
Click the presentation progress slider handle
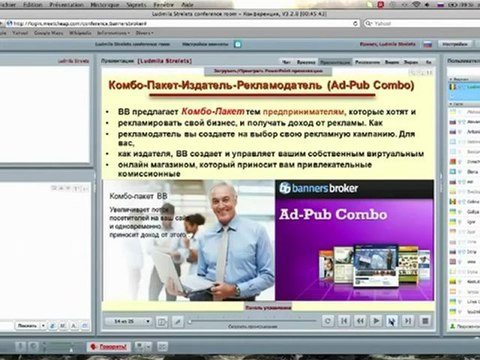[x=189, y=322]
